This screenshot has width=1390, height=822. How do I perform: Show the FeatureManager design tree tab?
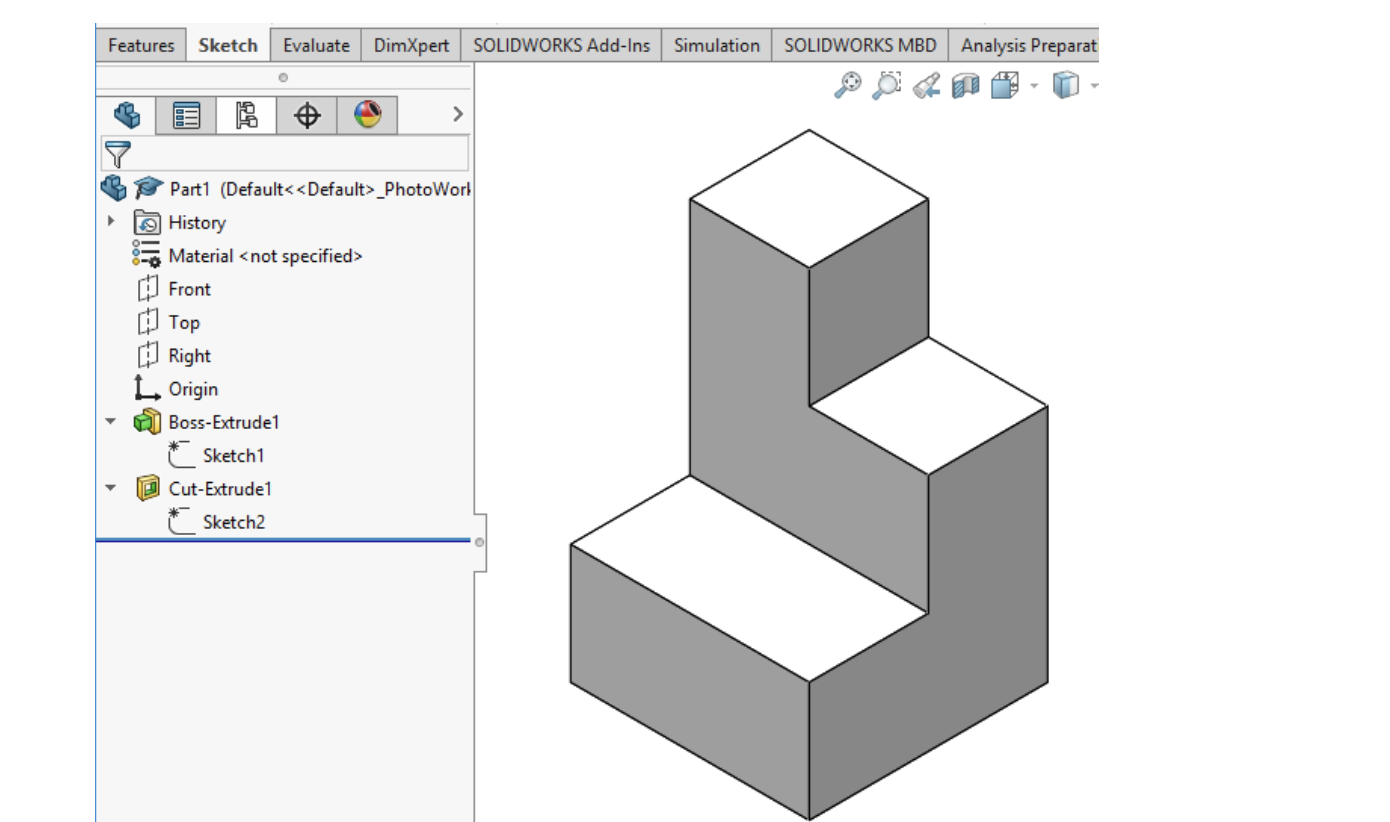[127, 116]
